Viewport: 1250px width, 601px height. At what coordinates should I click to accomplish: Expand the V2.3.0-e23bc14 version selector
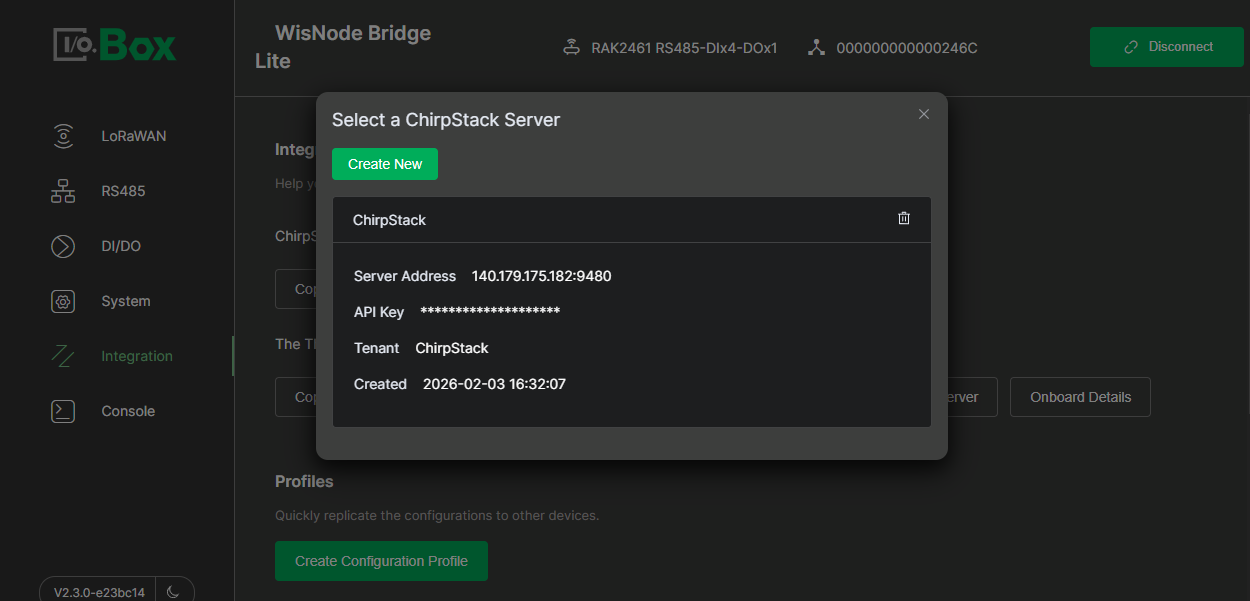pos(97,590)
